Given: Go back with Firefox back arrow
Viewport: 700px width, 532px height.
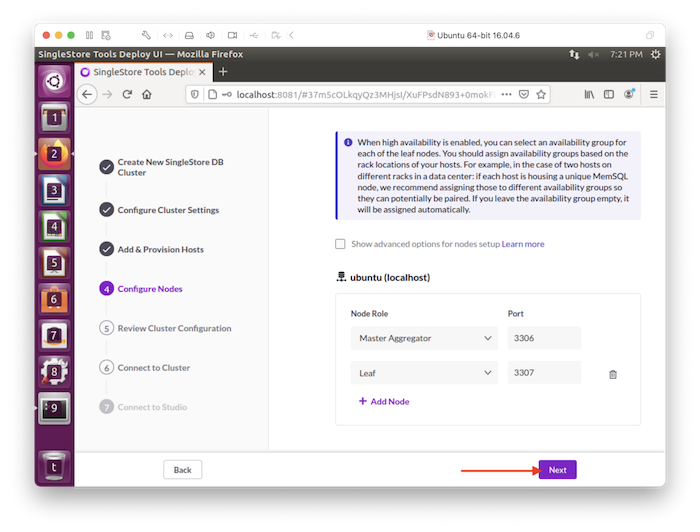Looking at the screenshot, I should [87, 95].
